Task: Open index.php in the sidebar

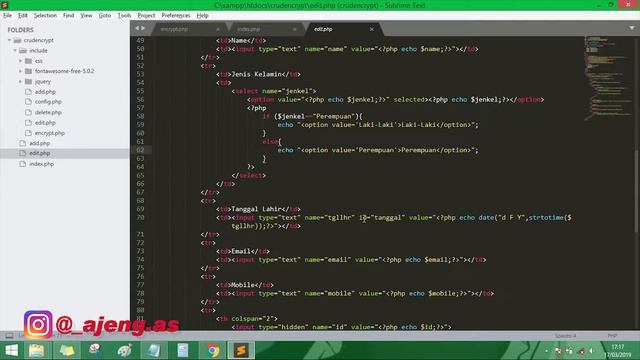Action: [41, 164]
